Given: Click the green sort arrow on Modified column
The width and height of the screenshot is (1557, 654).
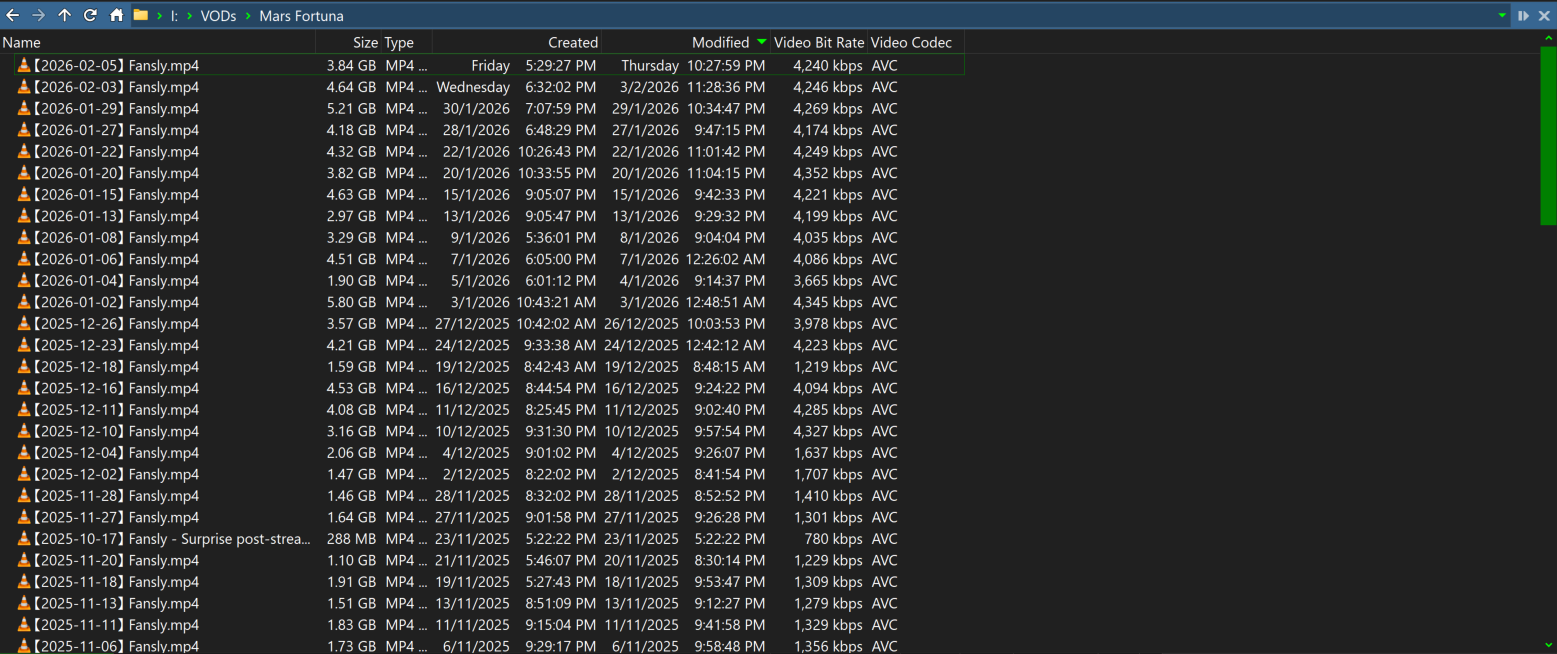Looking at the screenshot, I should 762,42.
